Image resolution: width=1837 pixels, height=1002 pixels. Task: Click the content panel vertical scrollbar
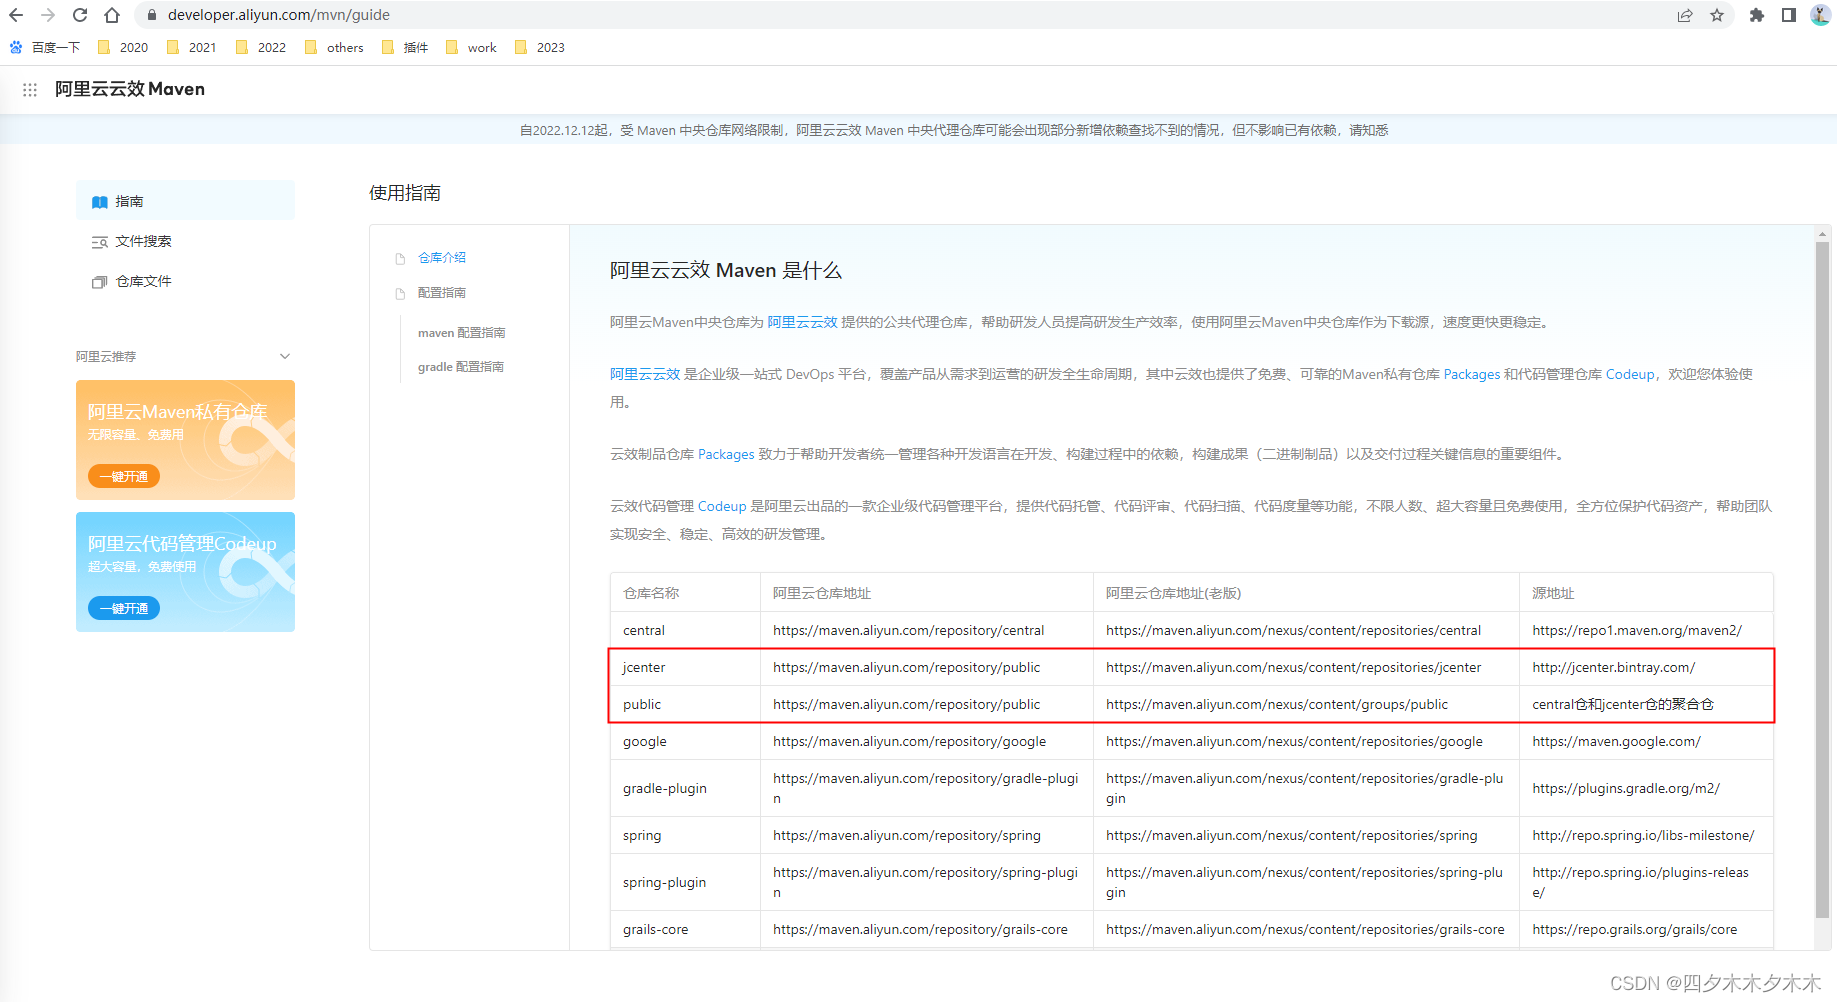coord(1823,580)
